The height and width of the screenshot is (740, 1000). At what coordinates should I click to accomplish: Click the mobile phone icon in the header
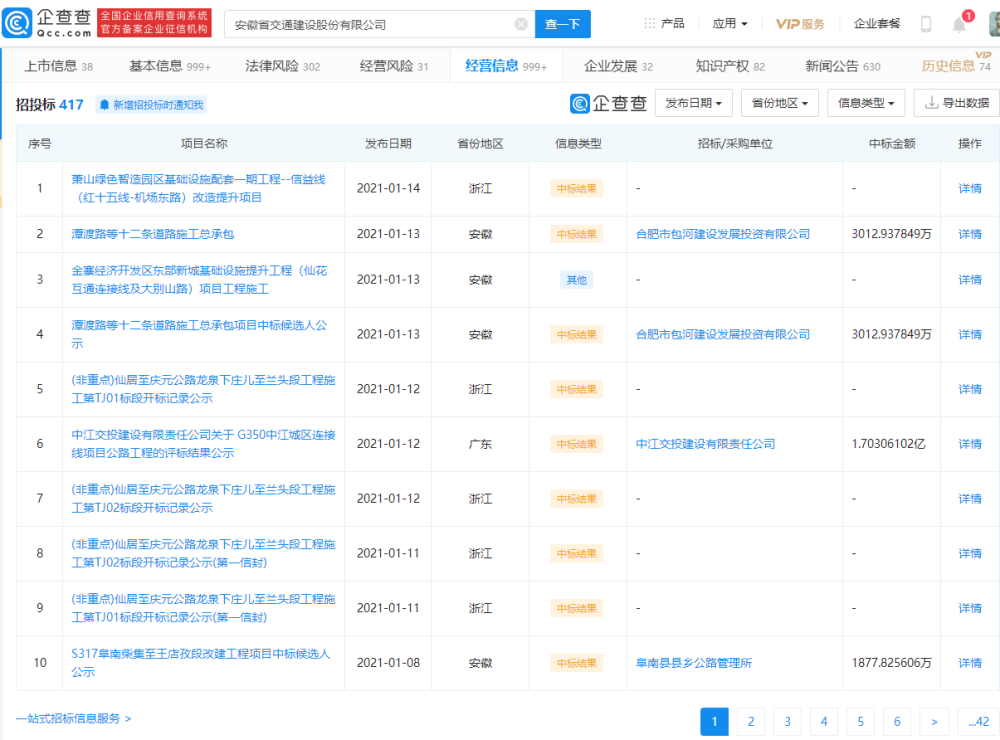[x=926, y=24]
